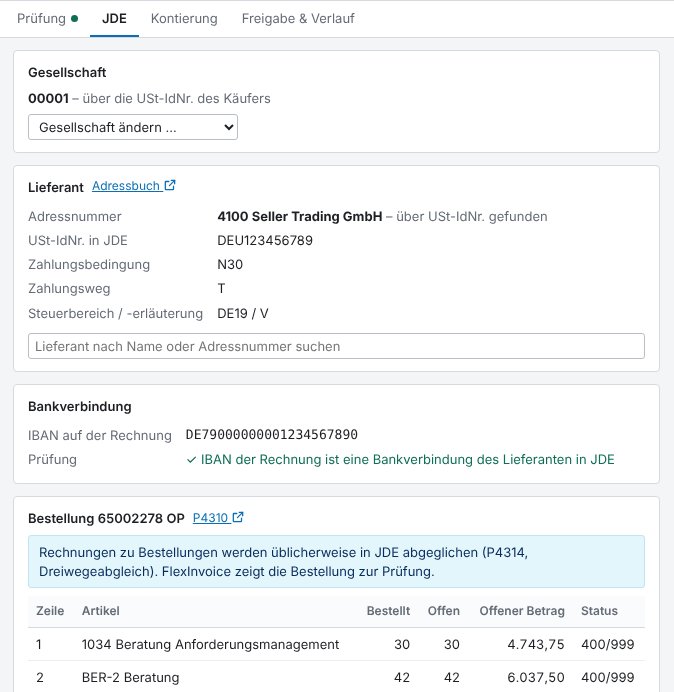Click the Bestellt column header
This screenshot has height=692, width=674.
tap(388, 611)
